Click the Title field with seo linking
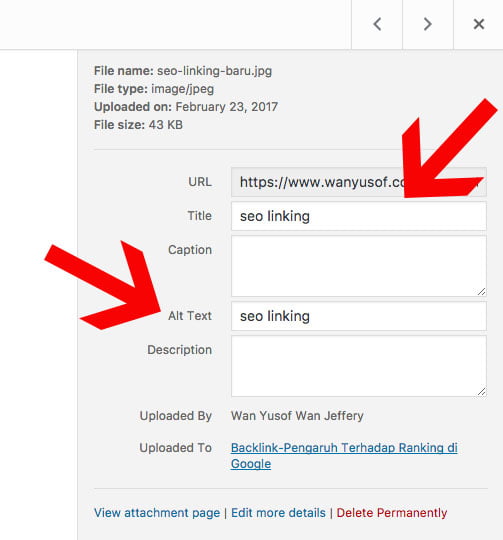This screenshot has height=540, width=503. point(359,216)
